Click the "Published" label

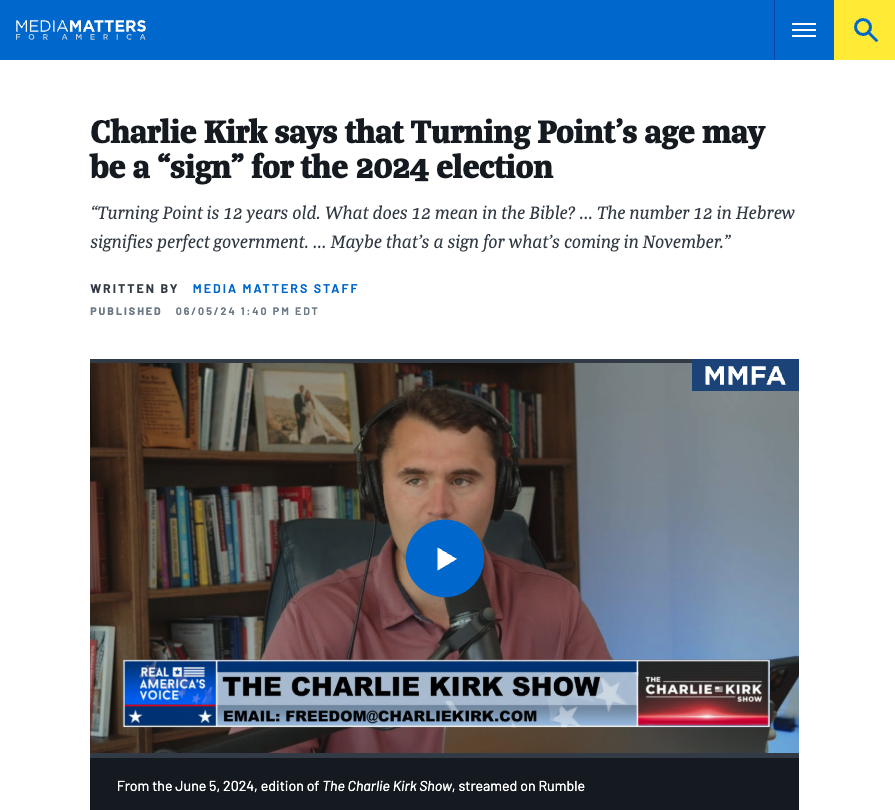coord(126,312)
